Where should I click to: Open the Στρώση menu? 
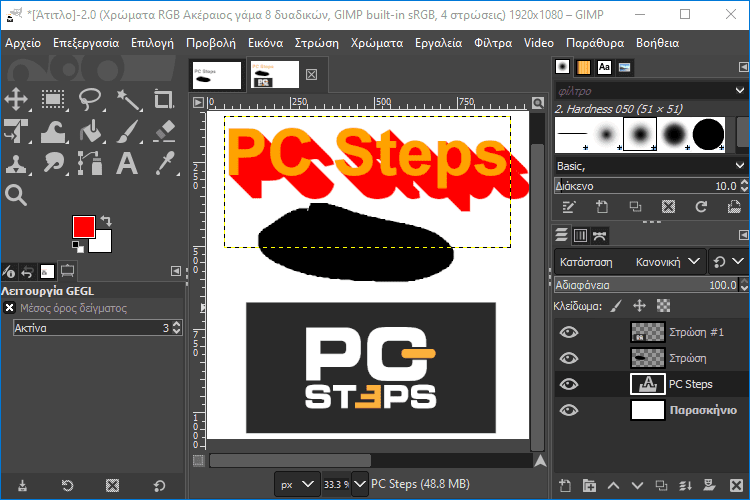[x=316, y=43]
